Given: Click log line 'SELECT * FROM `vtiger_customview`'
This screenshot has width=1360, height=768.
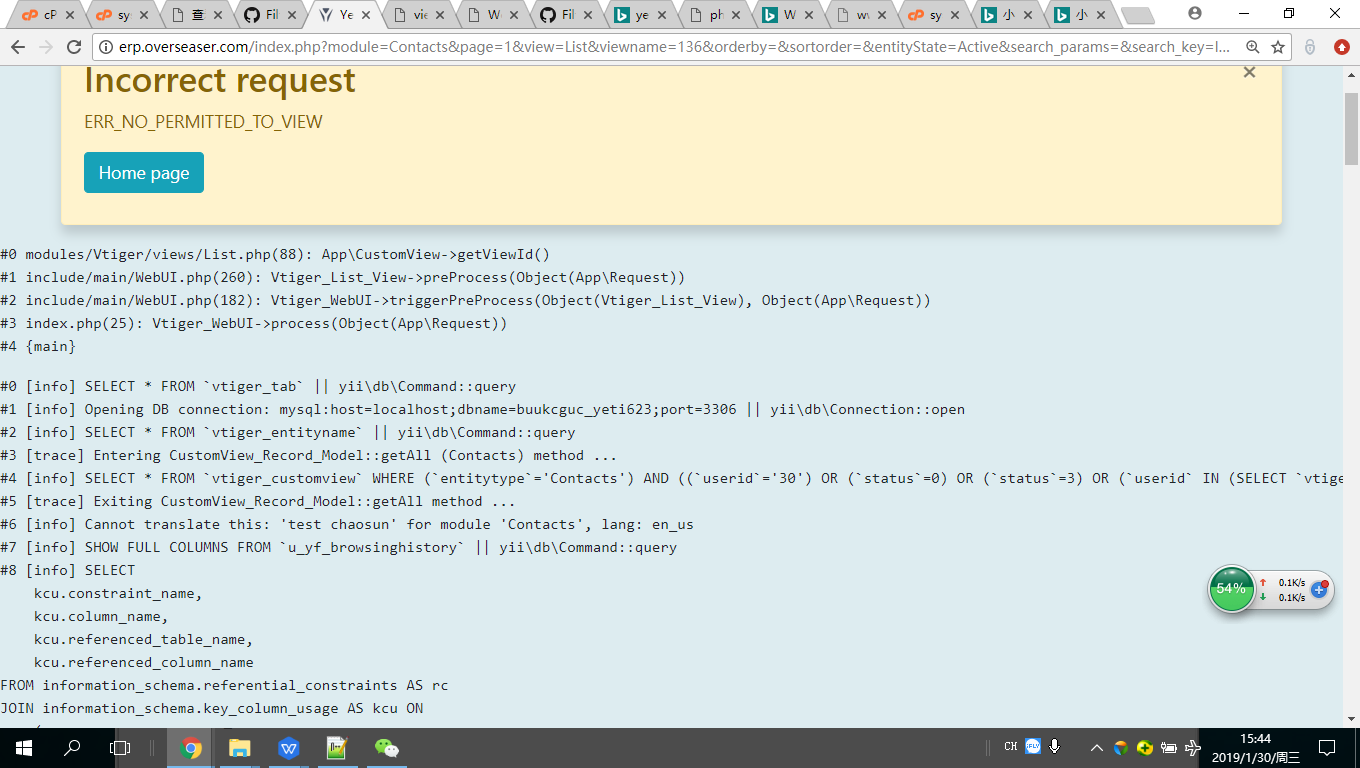Looking at the screenshot, I should pos(671,479).
